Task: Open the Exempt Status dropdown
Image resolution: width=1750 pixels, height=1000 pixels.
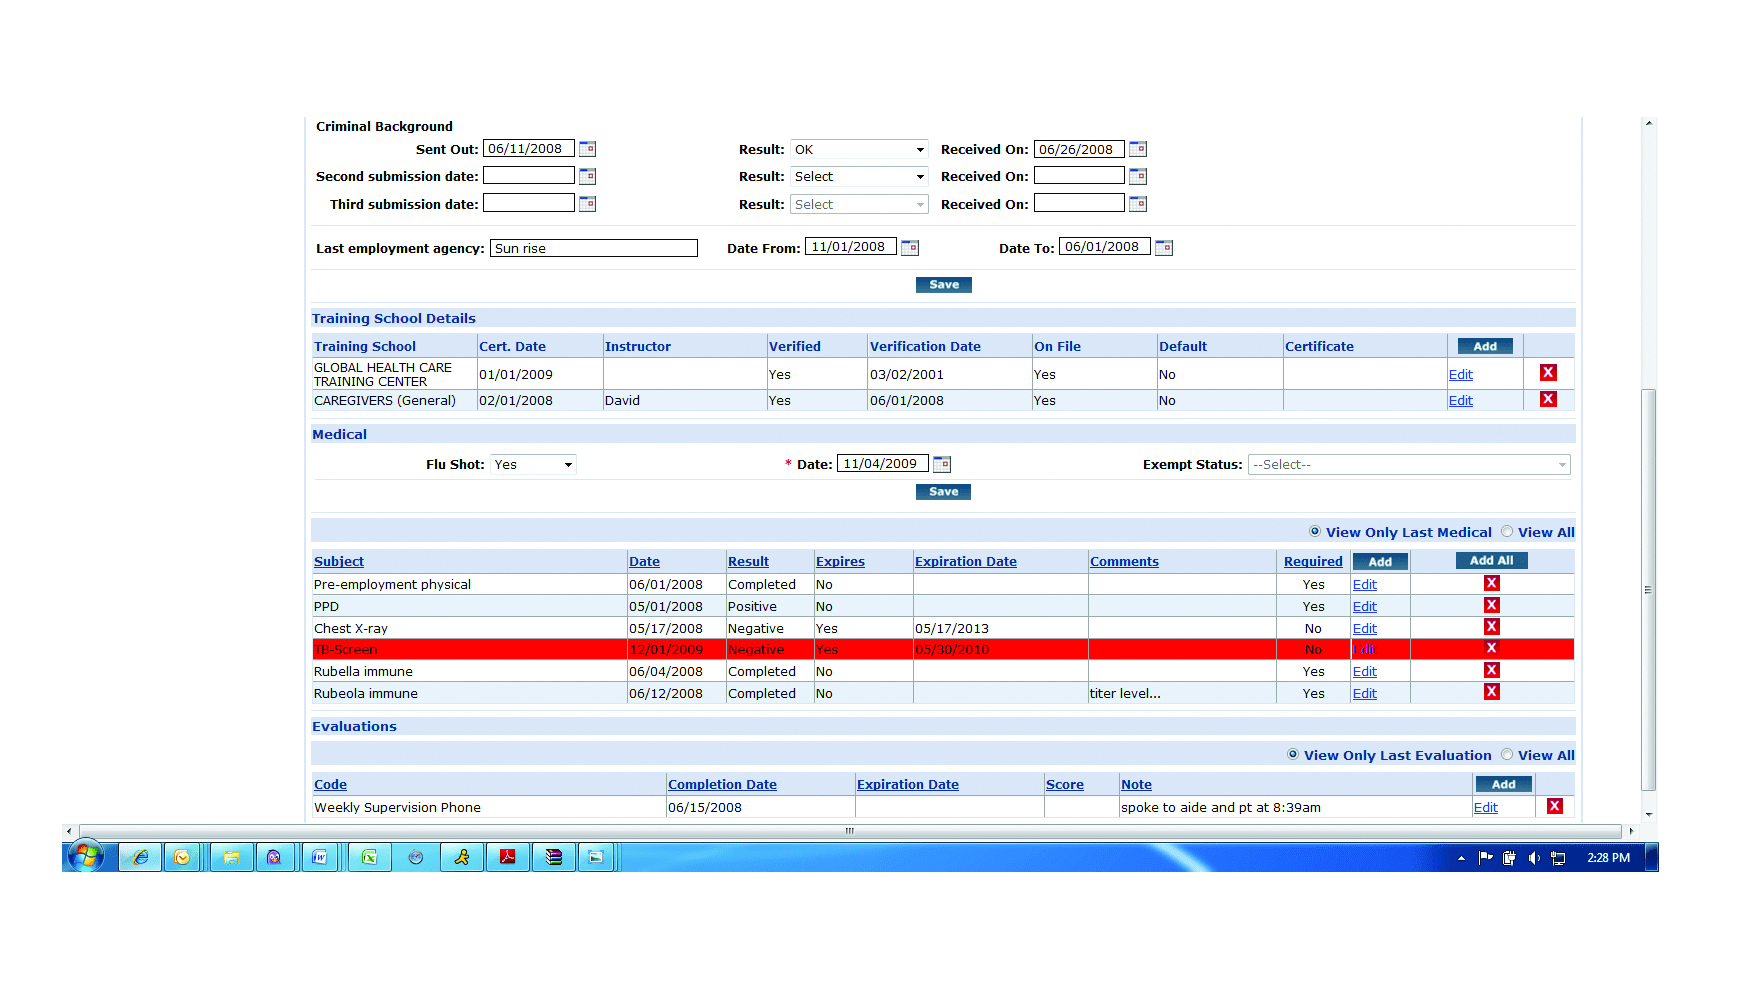Action: tap(1409, 465)
